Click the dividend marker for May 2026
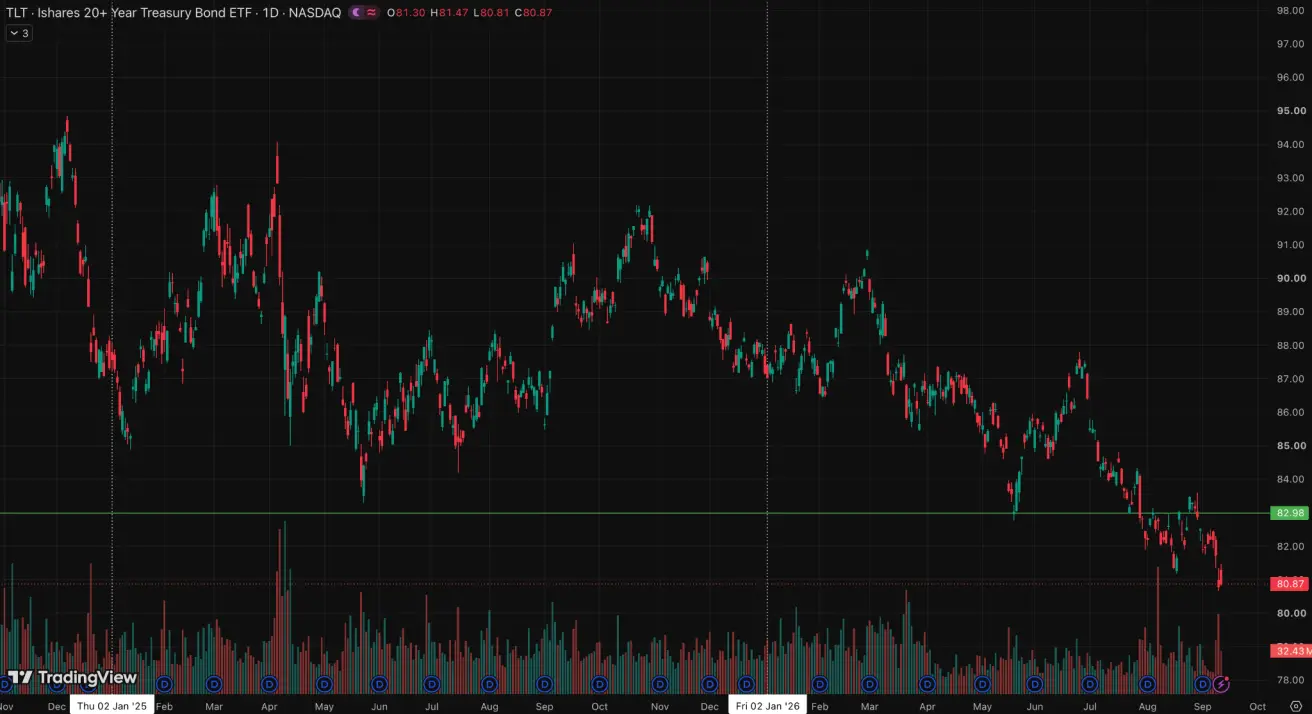The width and height of the screenshot is (1312, 714). point(982,684)
